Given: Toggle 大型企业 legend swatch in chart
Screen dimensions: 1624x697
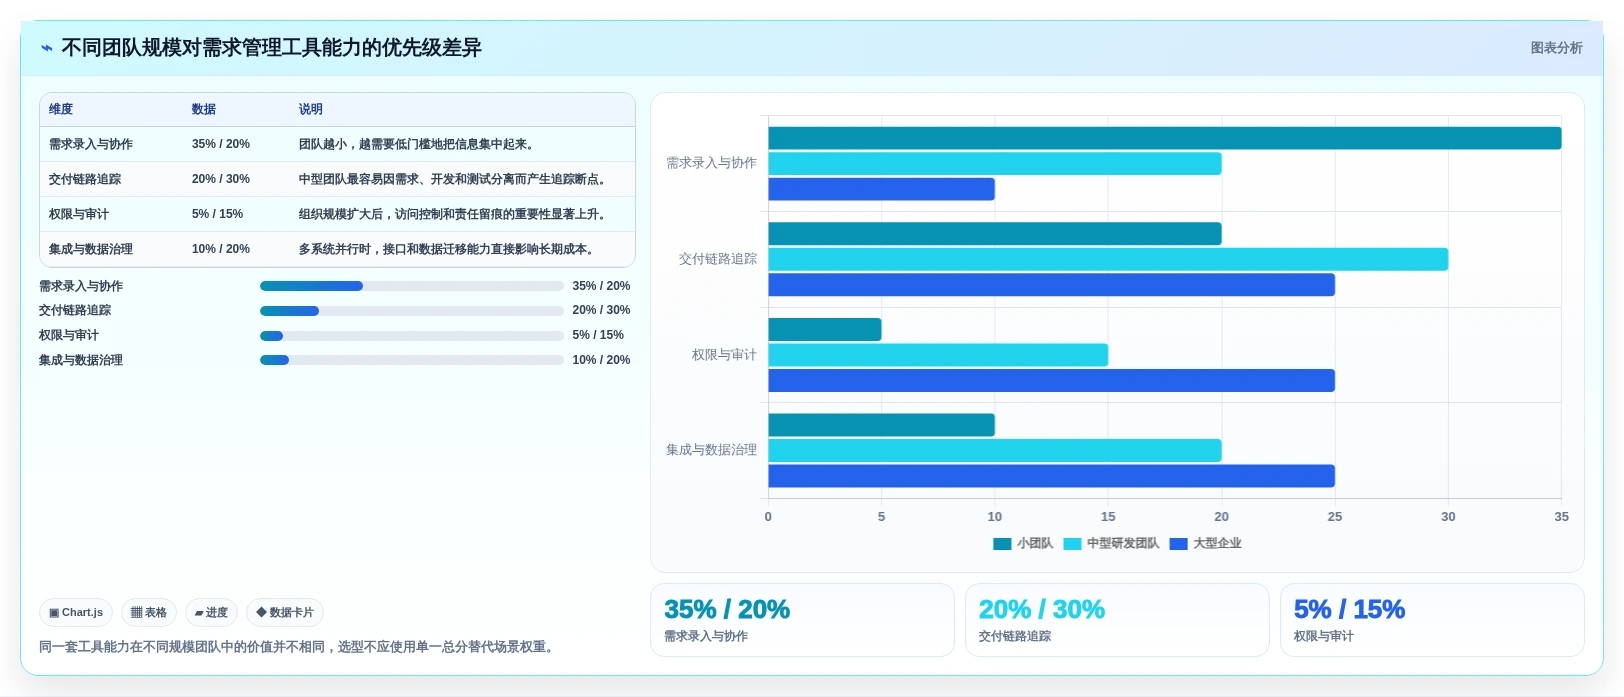Looking at the screenshot, I should tap(1178, 544).
